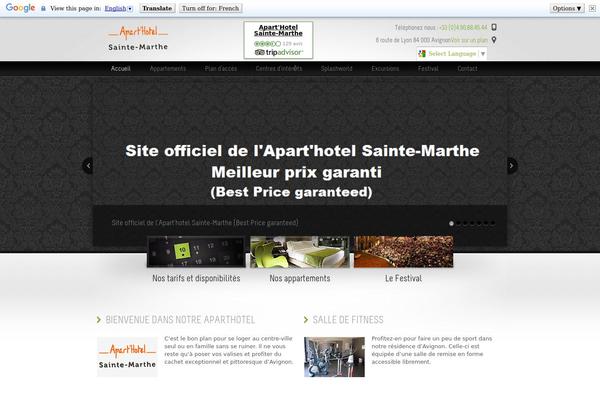The width and height of the screenshot is (600, 400).
Task: Click the Google Translate icon beside Select Language
Action: click(422, 54)
